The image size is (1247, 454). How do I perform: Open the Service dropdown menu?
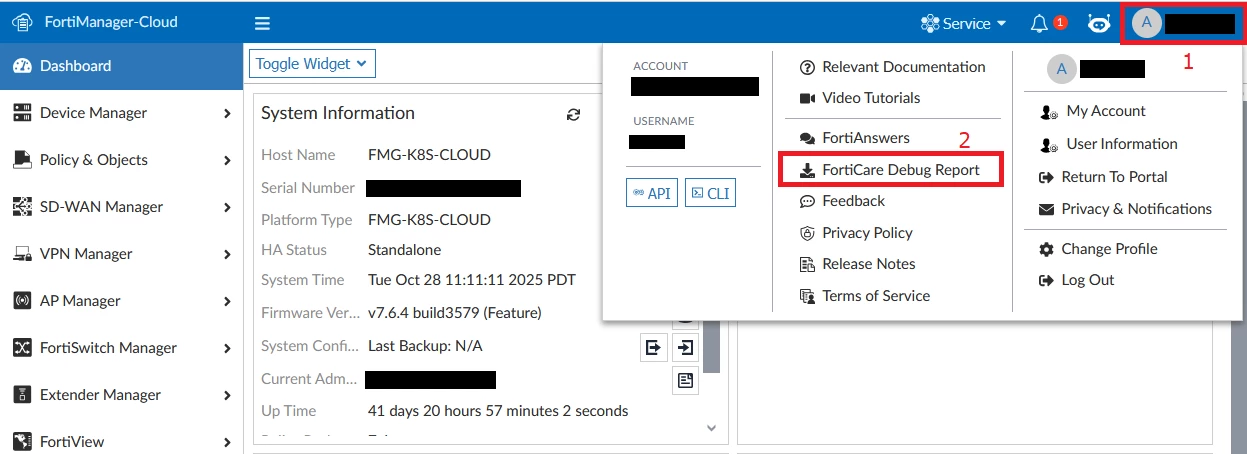964,23
